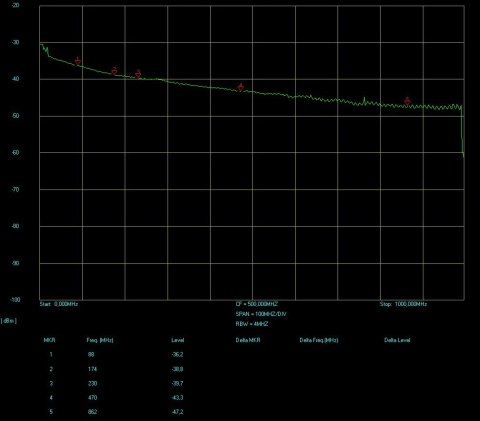Click the [dBm] unit label

coord(9,321)
